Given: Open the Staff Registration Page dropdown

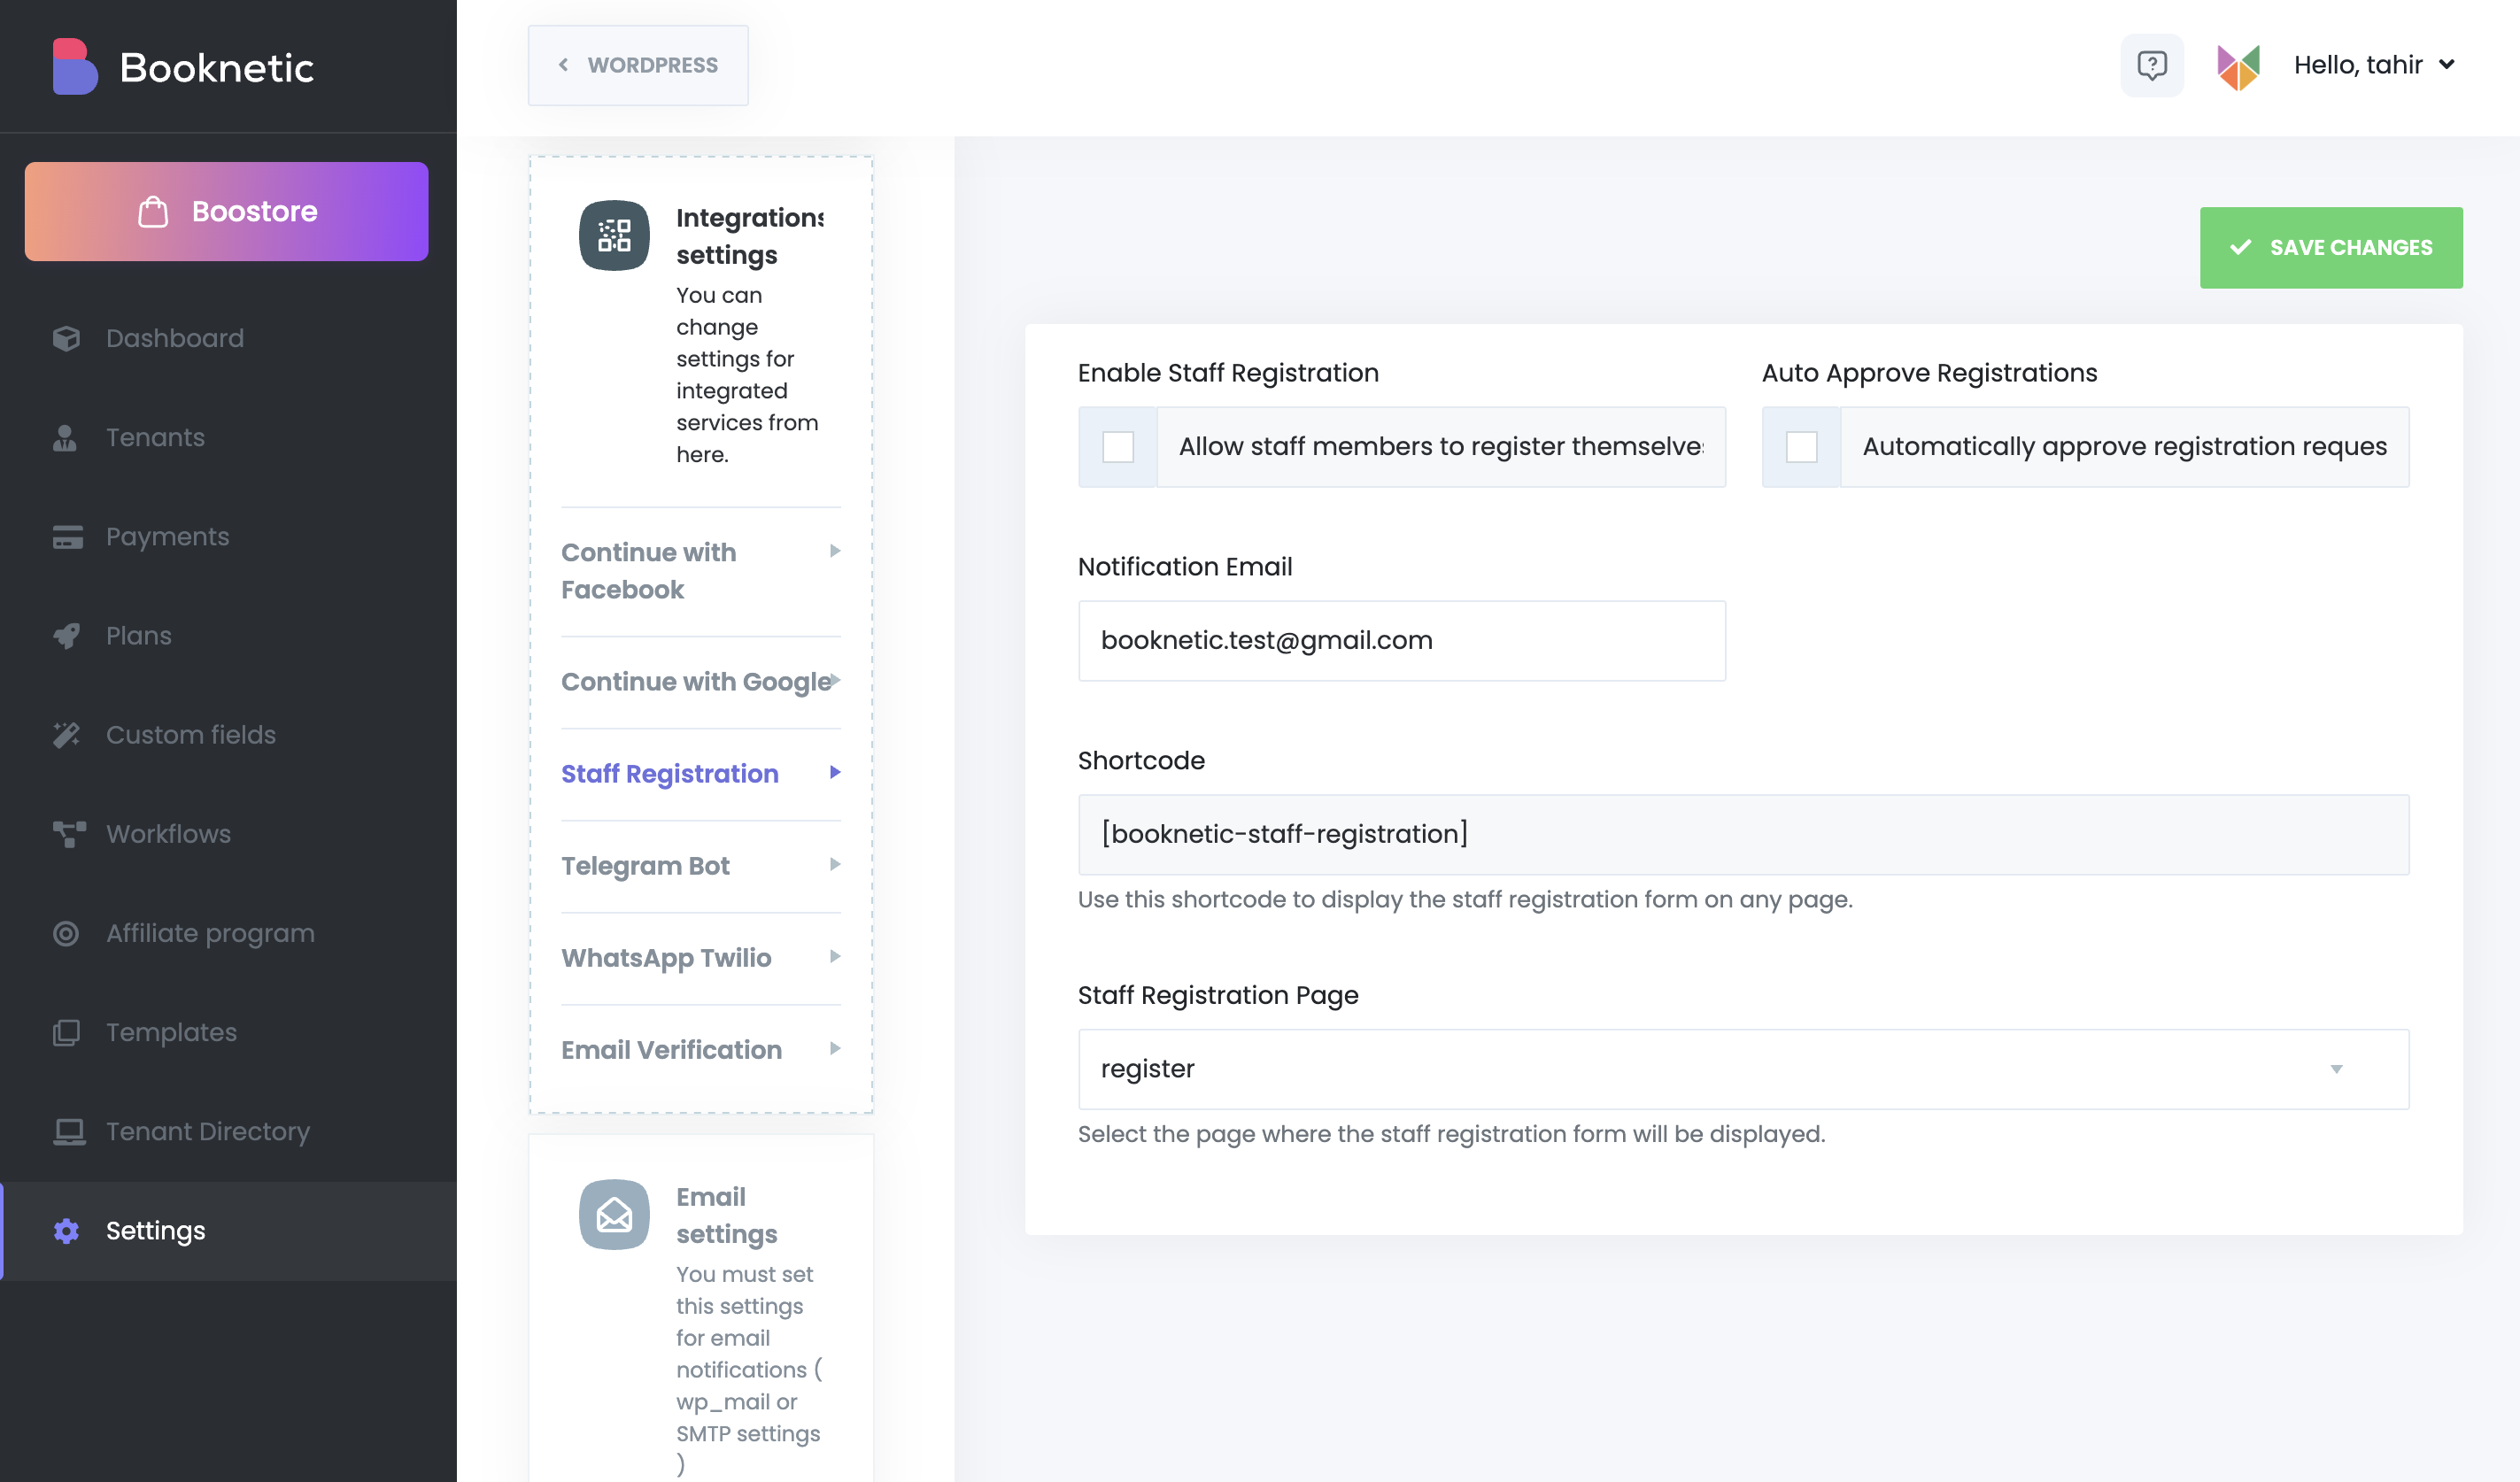Looking at the screenshot, I should tap(1742, 1069).
